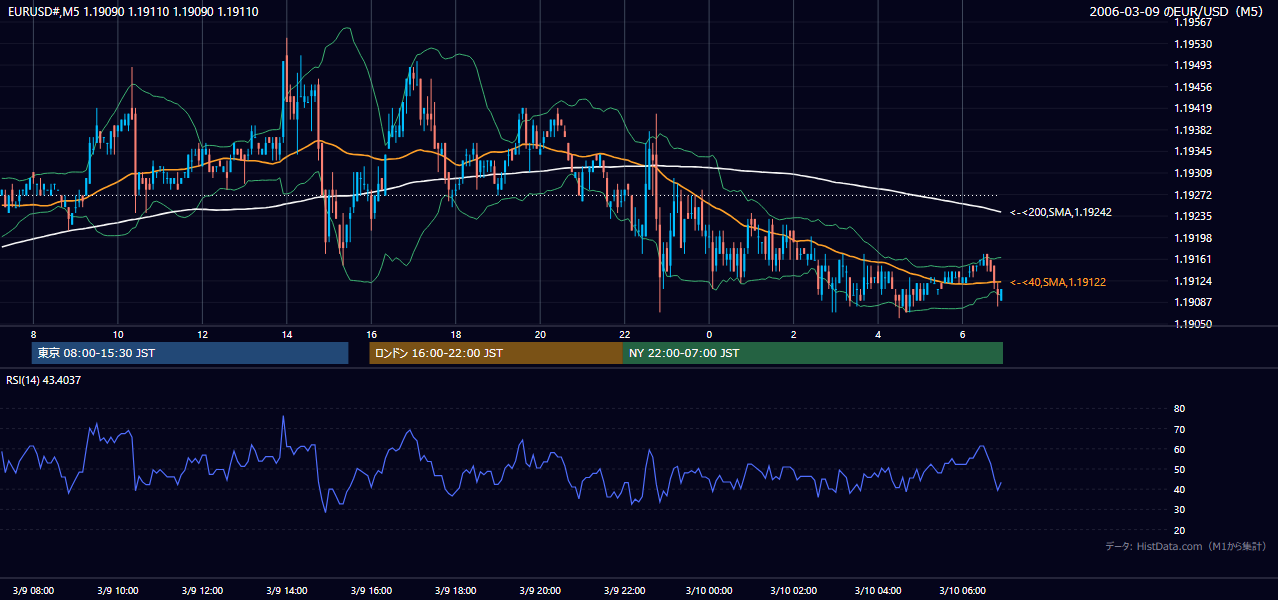Click price axis value 1.19198
The height and width of the screenshot is (600, 1278).
[1192, 238]
